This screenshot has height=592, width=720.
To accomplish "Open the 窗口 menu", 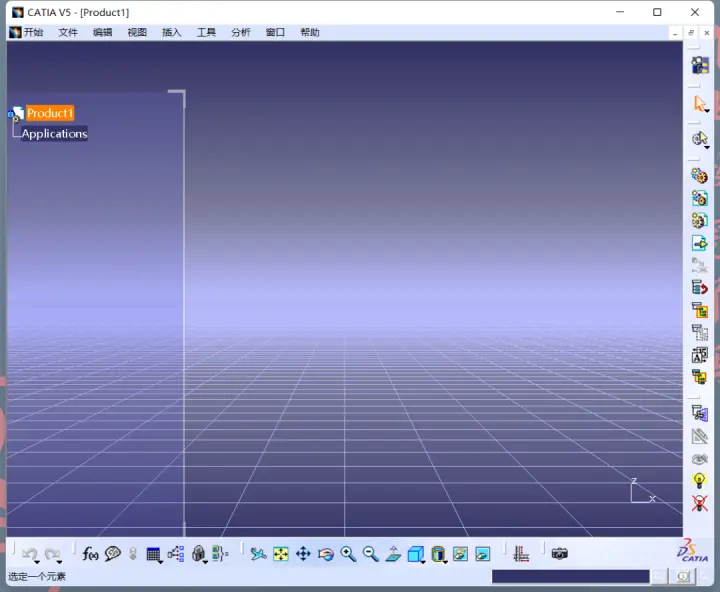I will [x=275, y=32].
